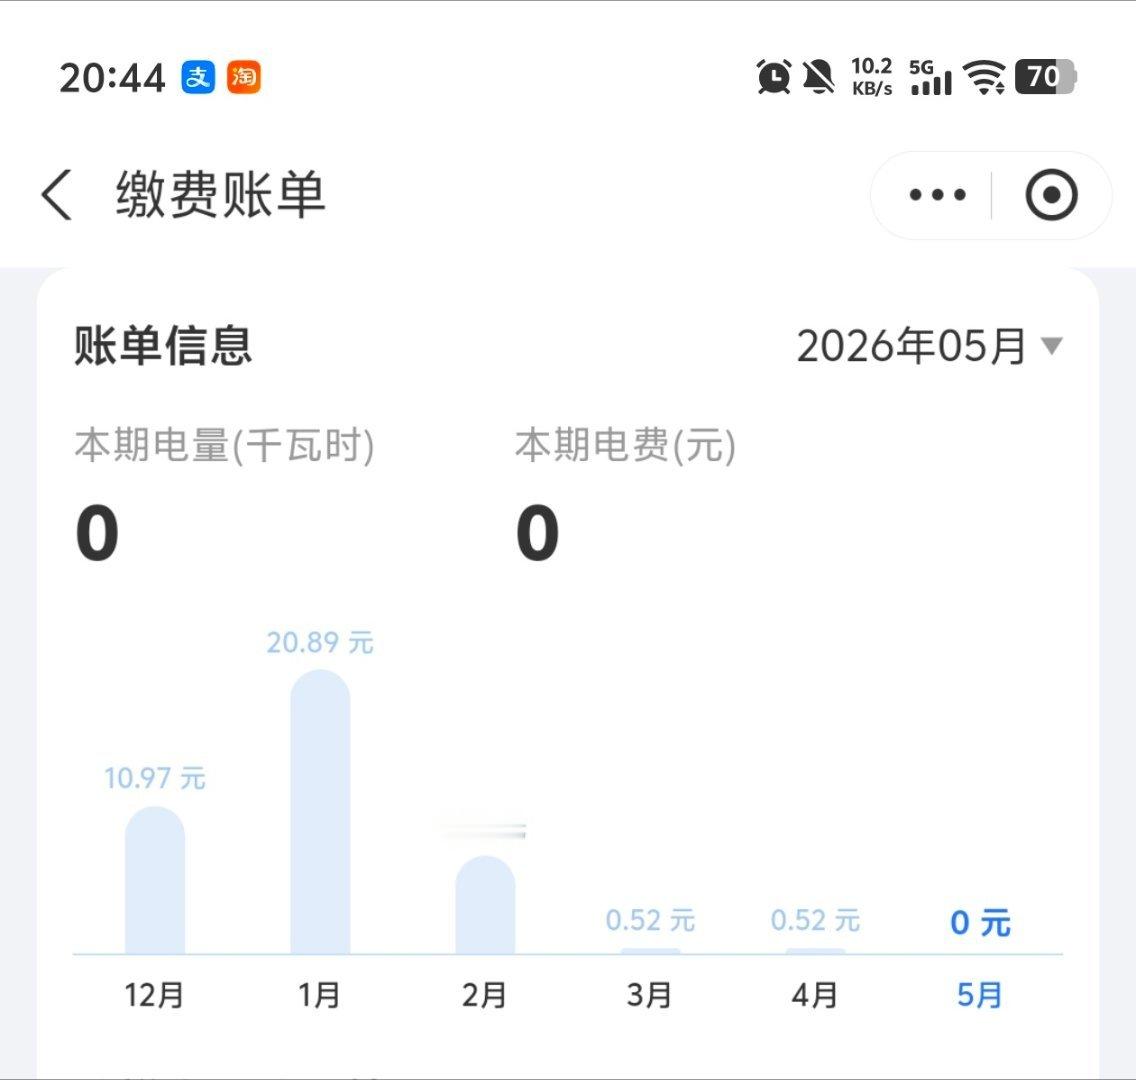Tap the Taobao icon in status bar
This screenshot has width=1136, height=1080.
243,77
